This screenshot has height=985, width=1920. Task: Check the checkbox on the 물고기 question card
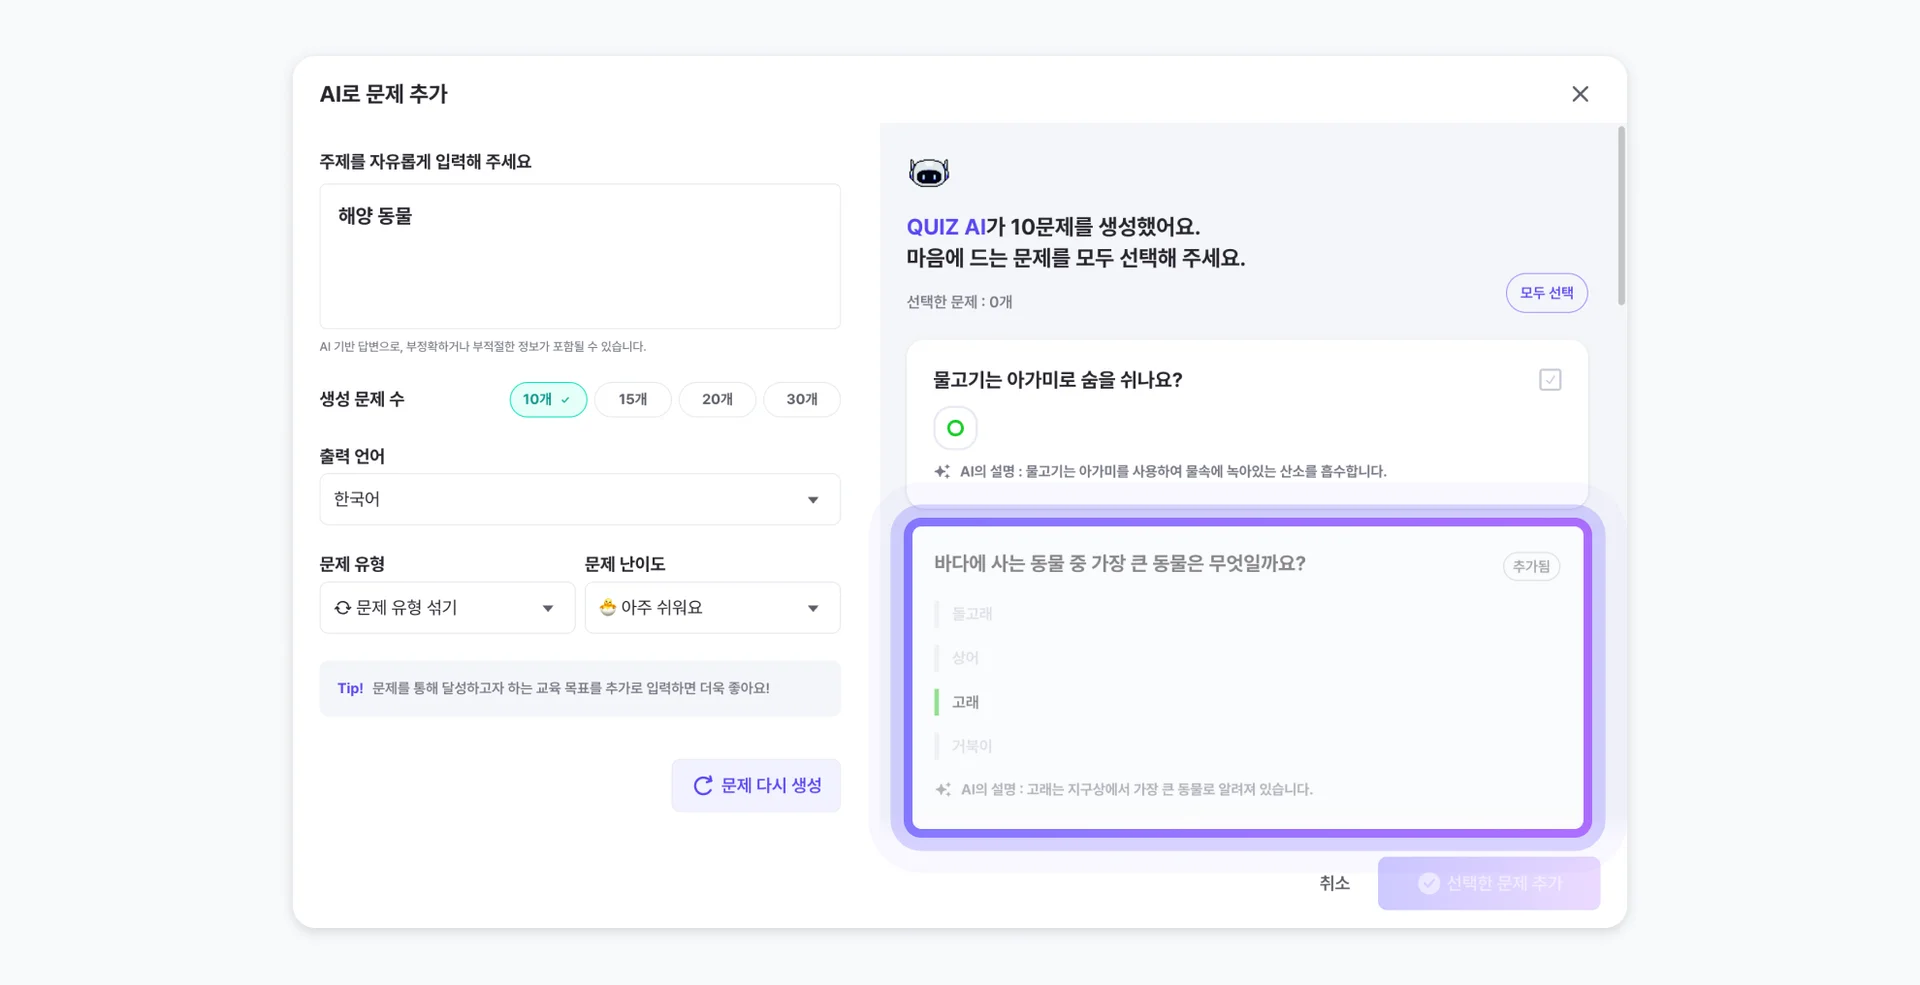tap(1549, 379)
